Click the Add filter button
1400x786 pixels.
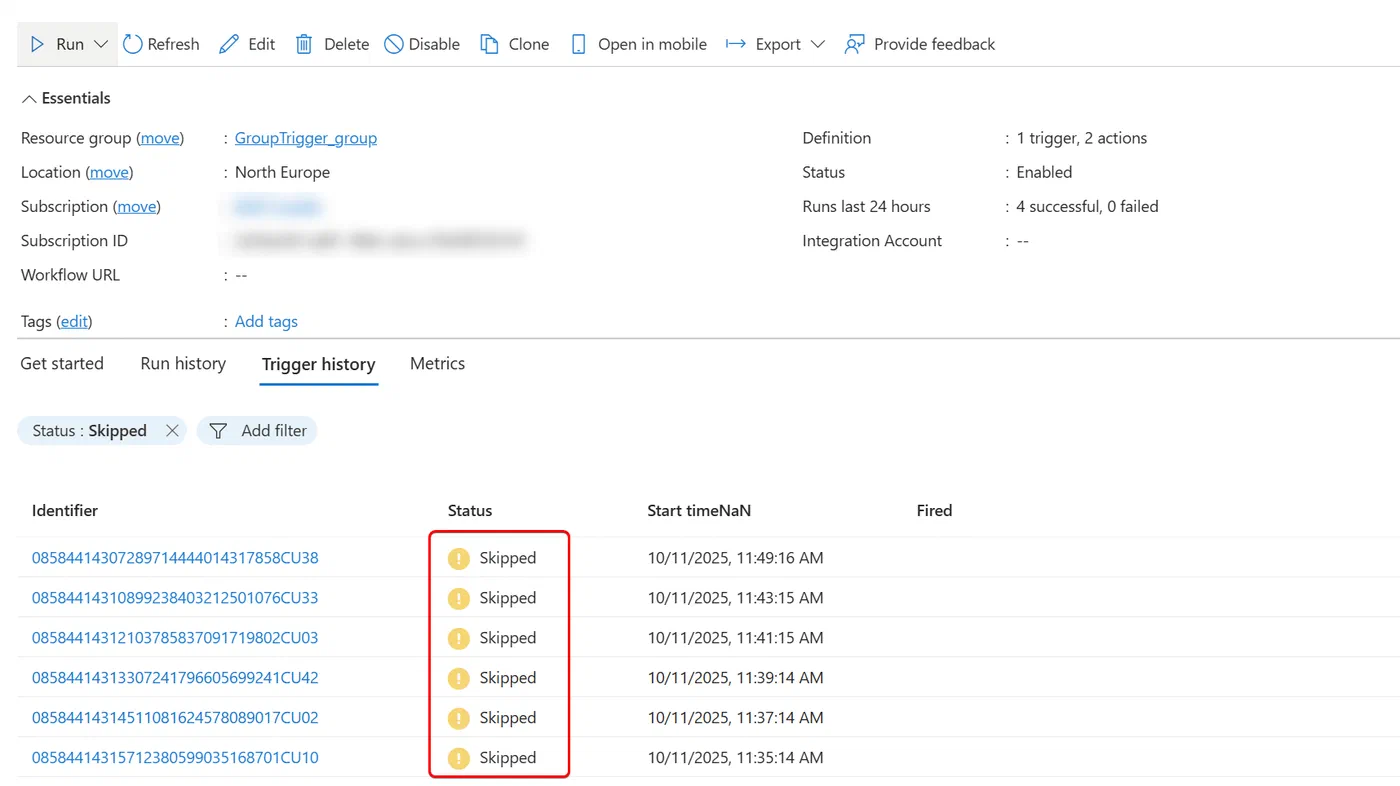coord(257,431)
